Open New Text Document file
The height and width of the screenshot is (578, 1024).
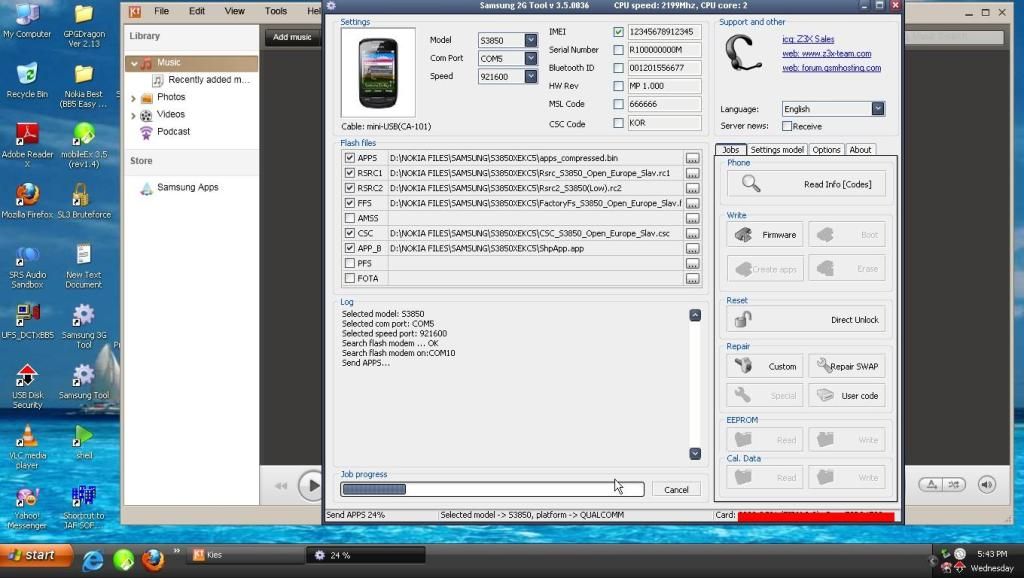pos(84,265)
